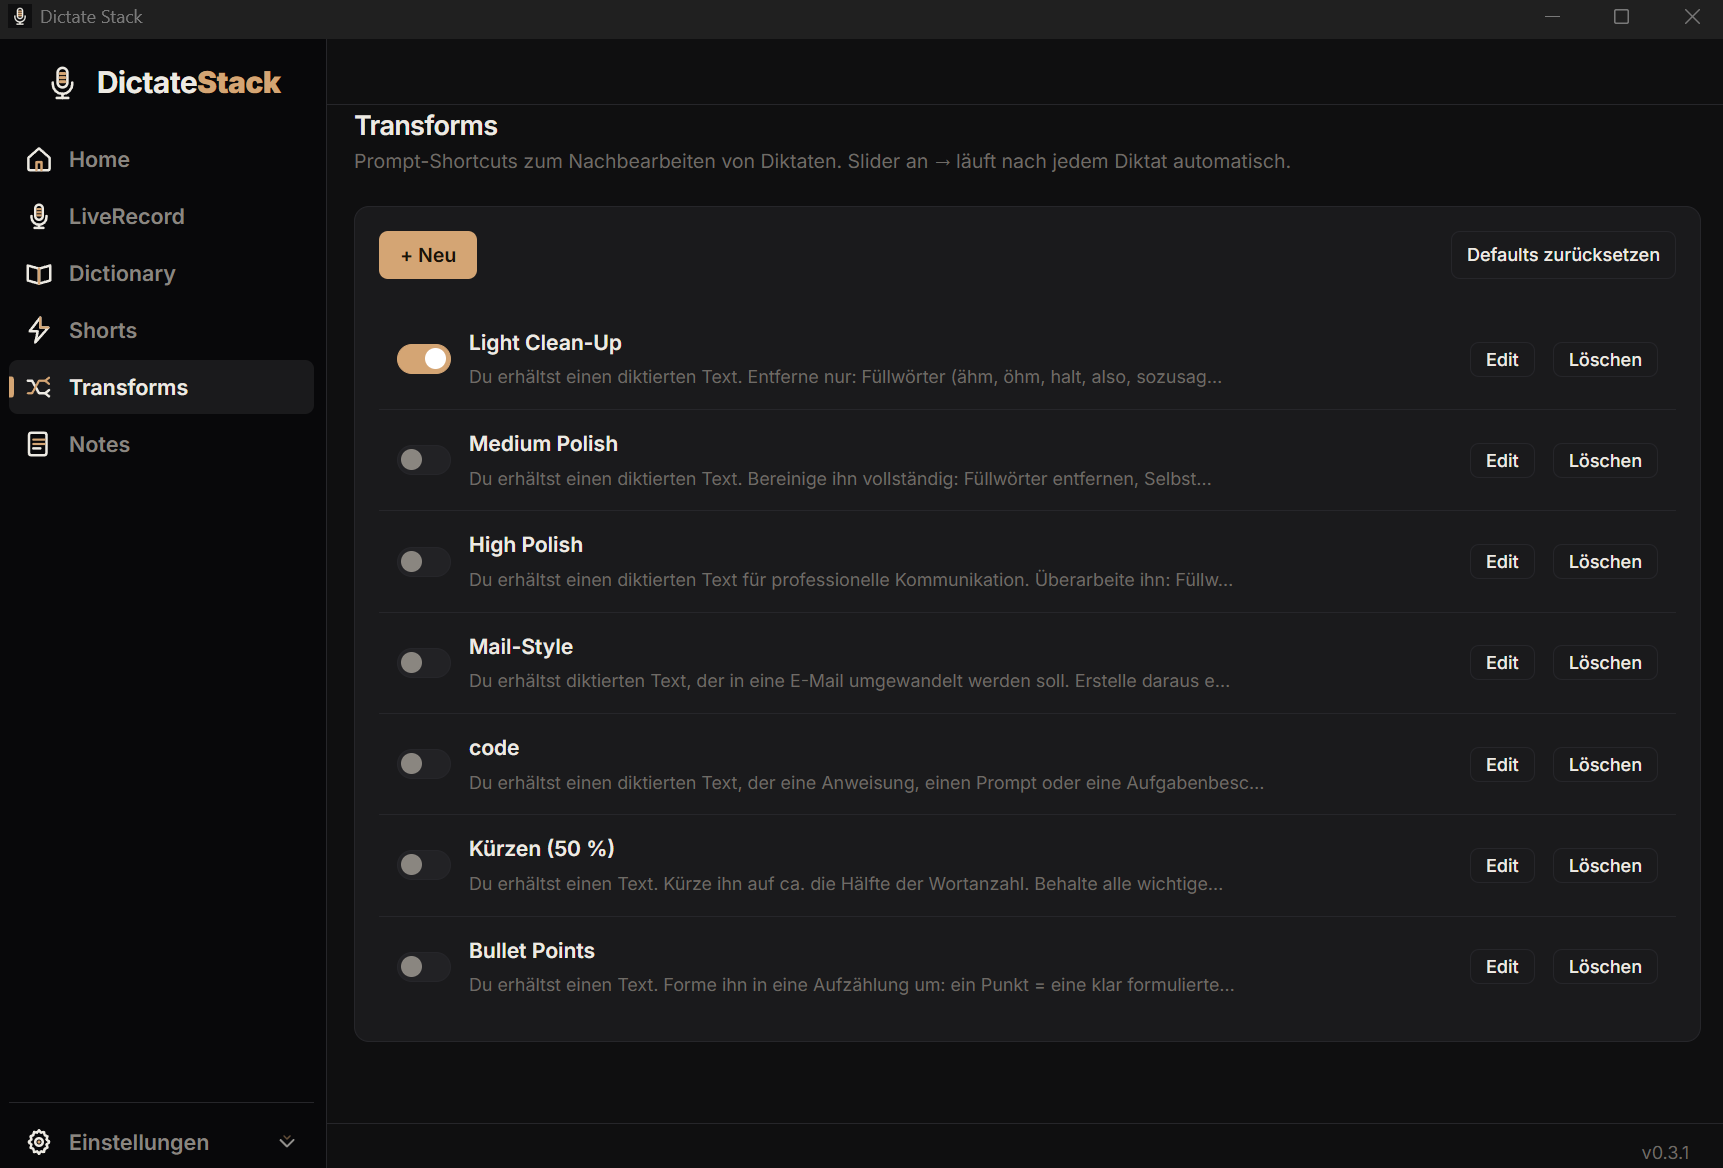Click the v0.3.1 version label

click(x=1665, y=1152)
